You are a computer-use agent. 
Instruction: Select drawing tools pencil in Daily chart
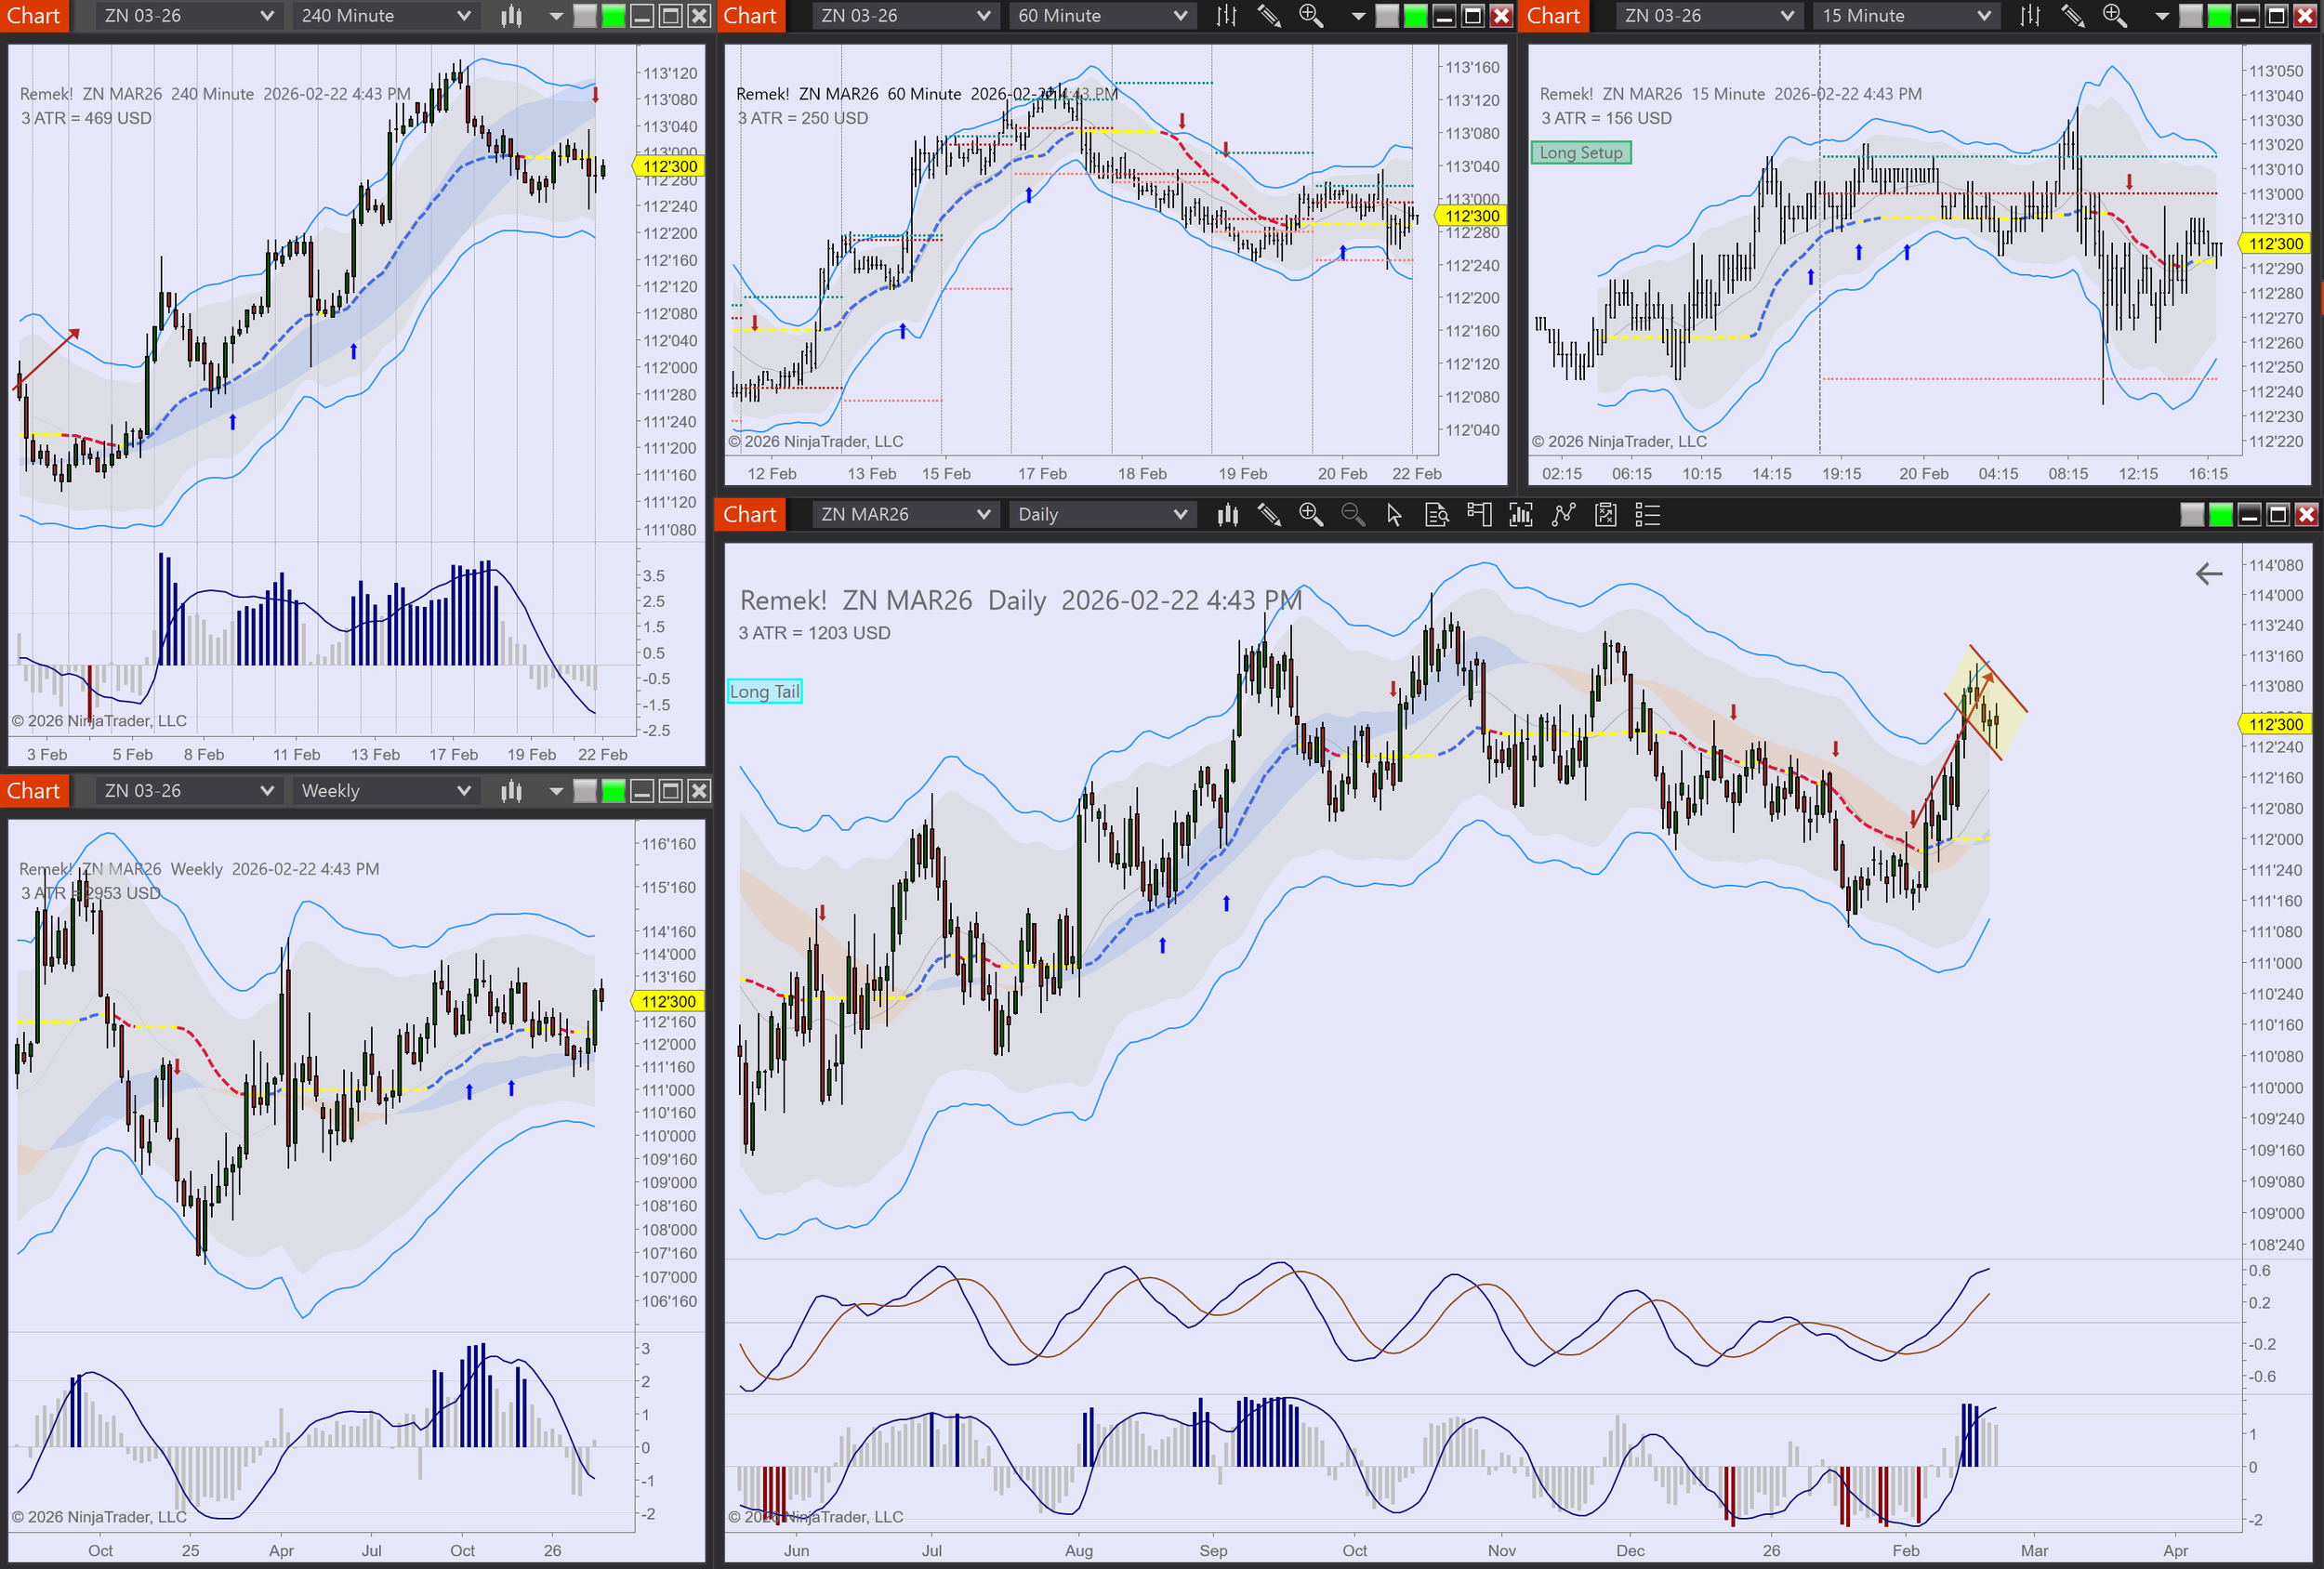click(1269, 514)
